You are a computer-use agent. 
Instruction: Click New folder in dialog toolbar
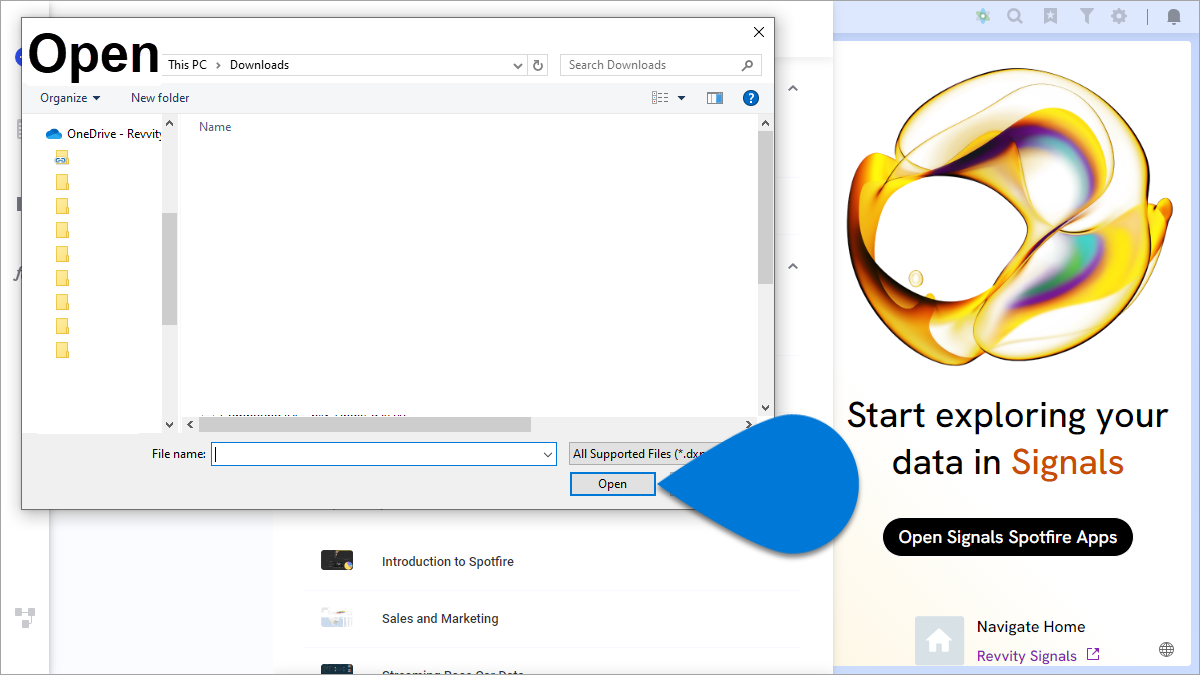[160, 98]
